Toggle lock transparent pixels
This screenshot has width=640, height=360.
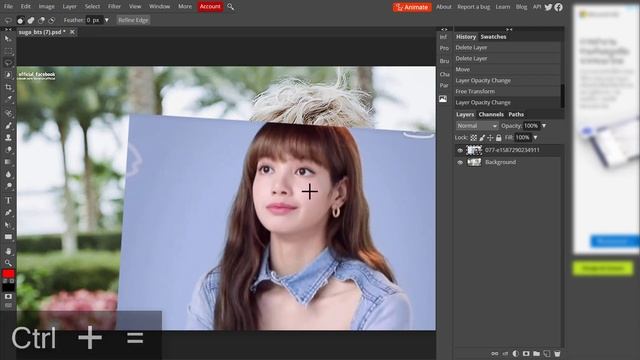(x=473, y=138)
